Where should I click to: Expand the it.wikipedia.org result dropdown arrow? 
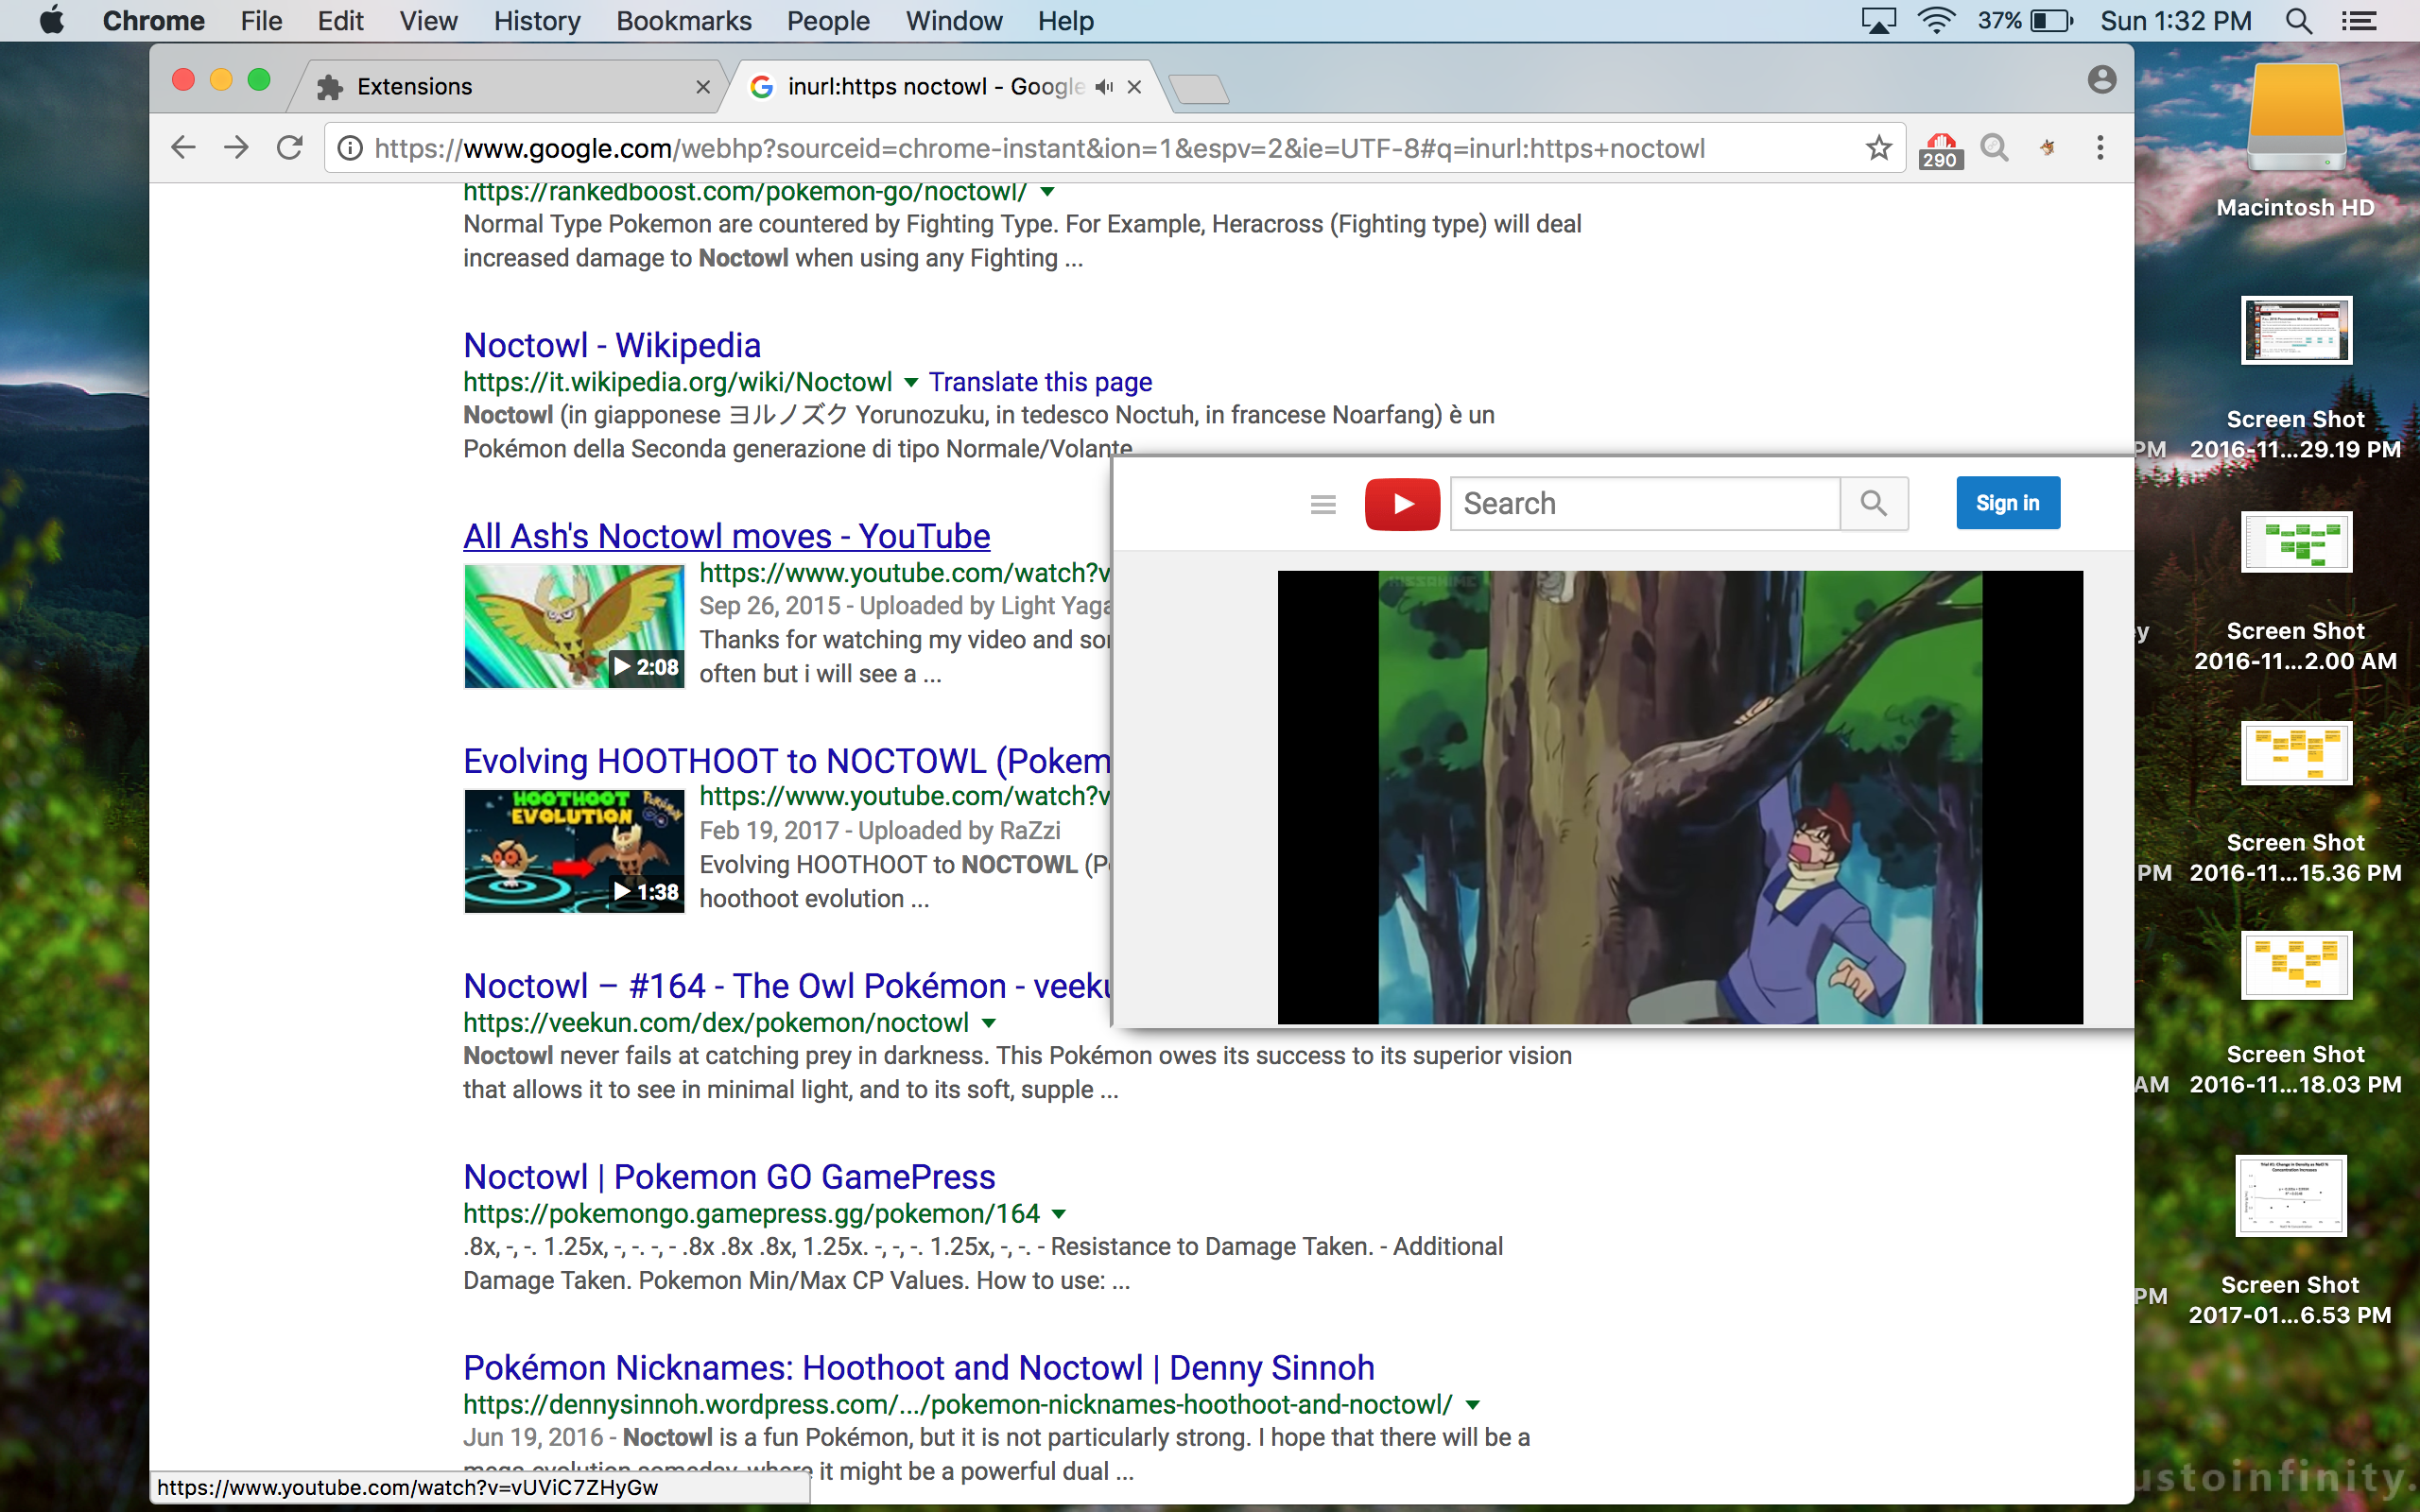point(911,382)
